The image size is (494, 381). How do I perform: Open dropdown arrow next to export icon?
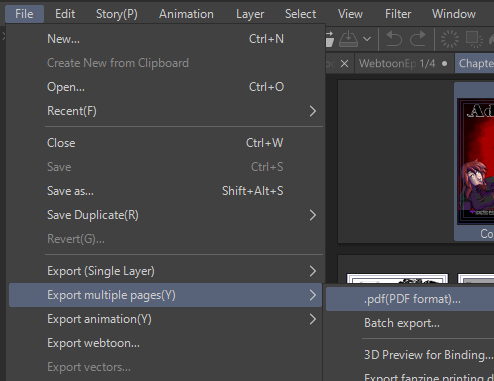(367, 39)
